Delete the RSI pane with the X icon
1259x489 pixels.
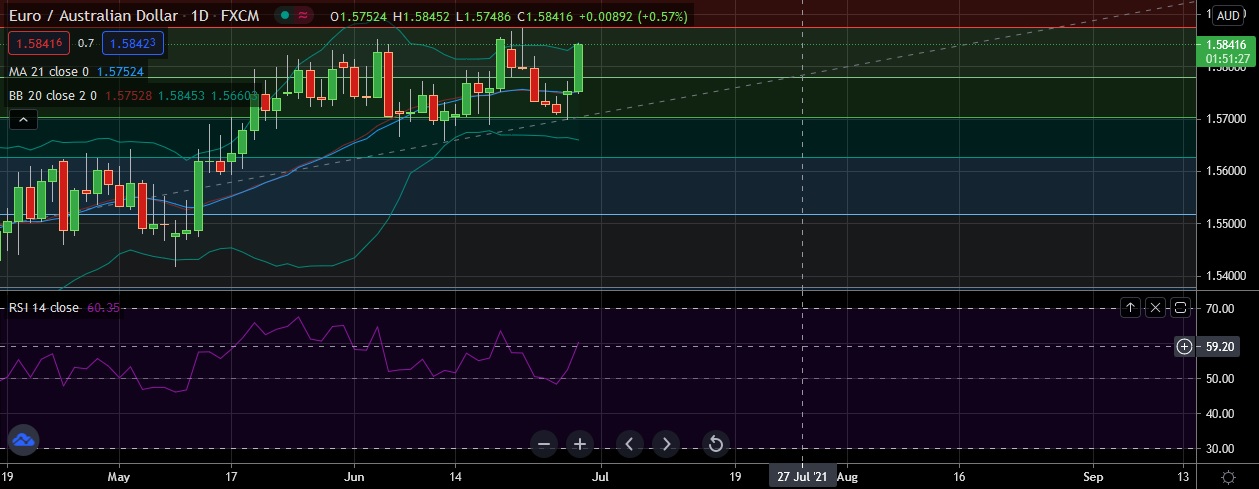[1155, 307]
